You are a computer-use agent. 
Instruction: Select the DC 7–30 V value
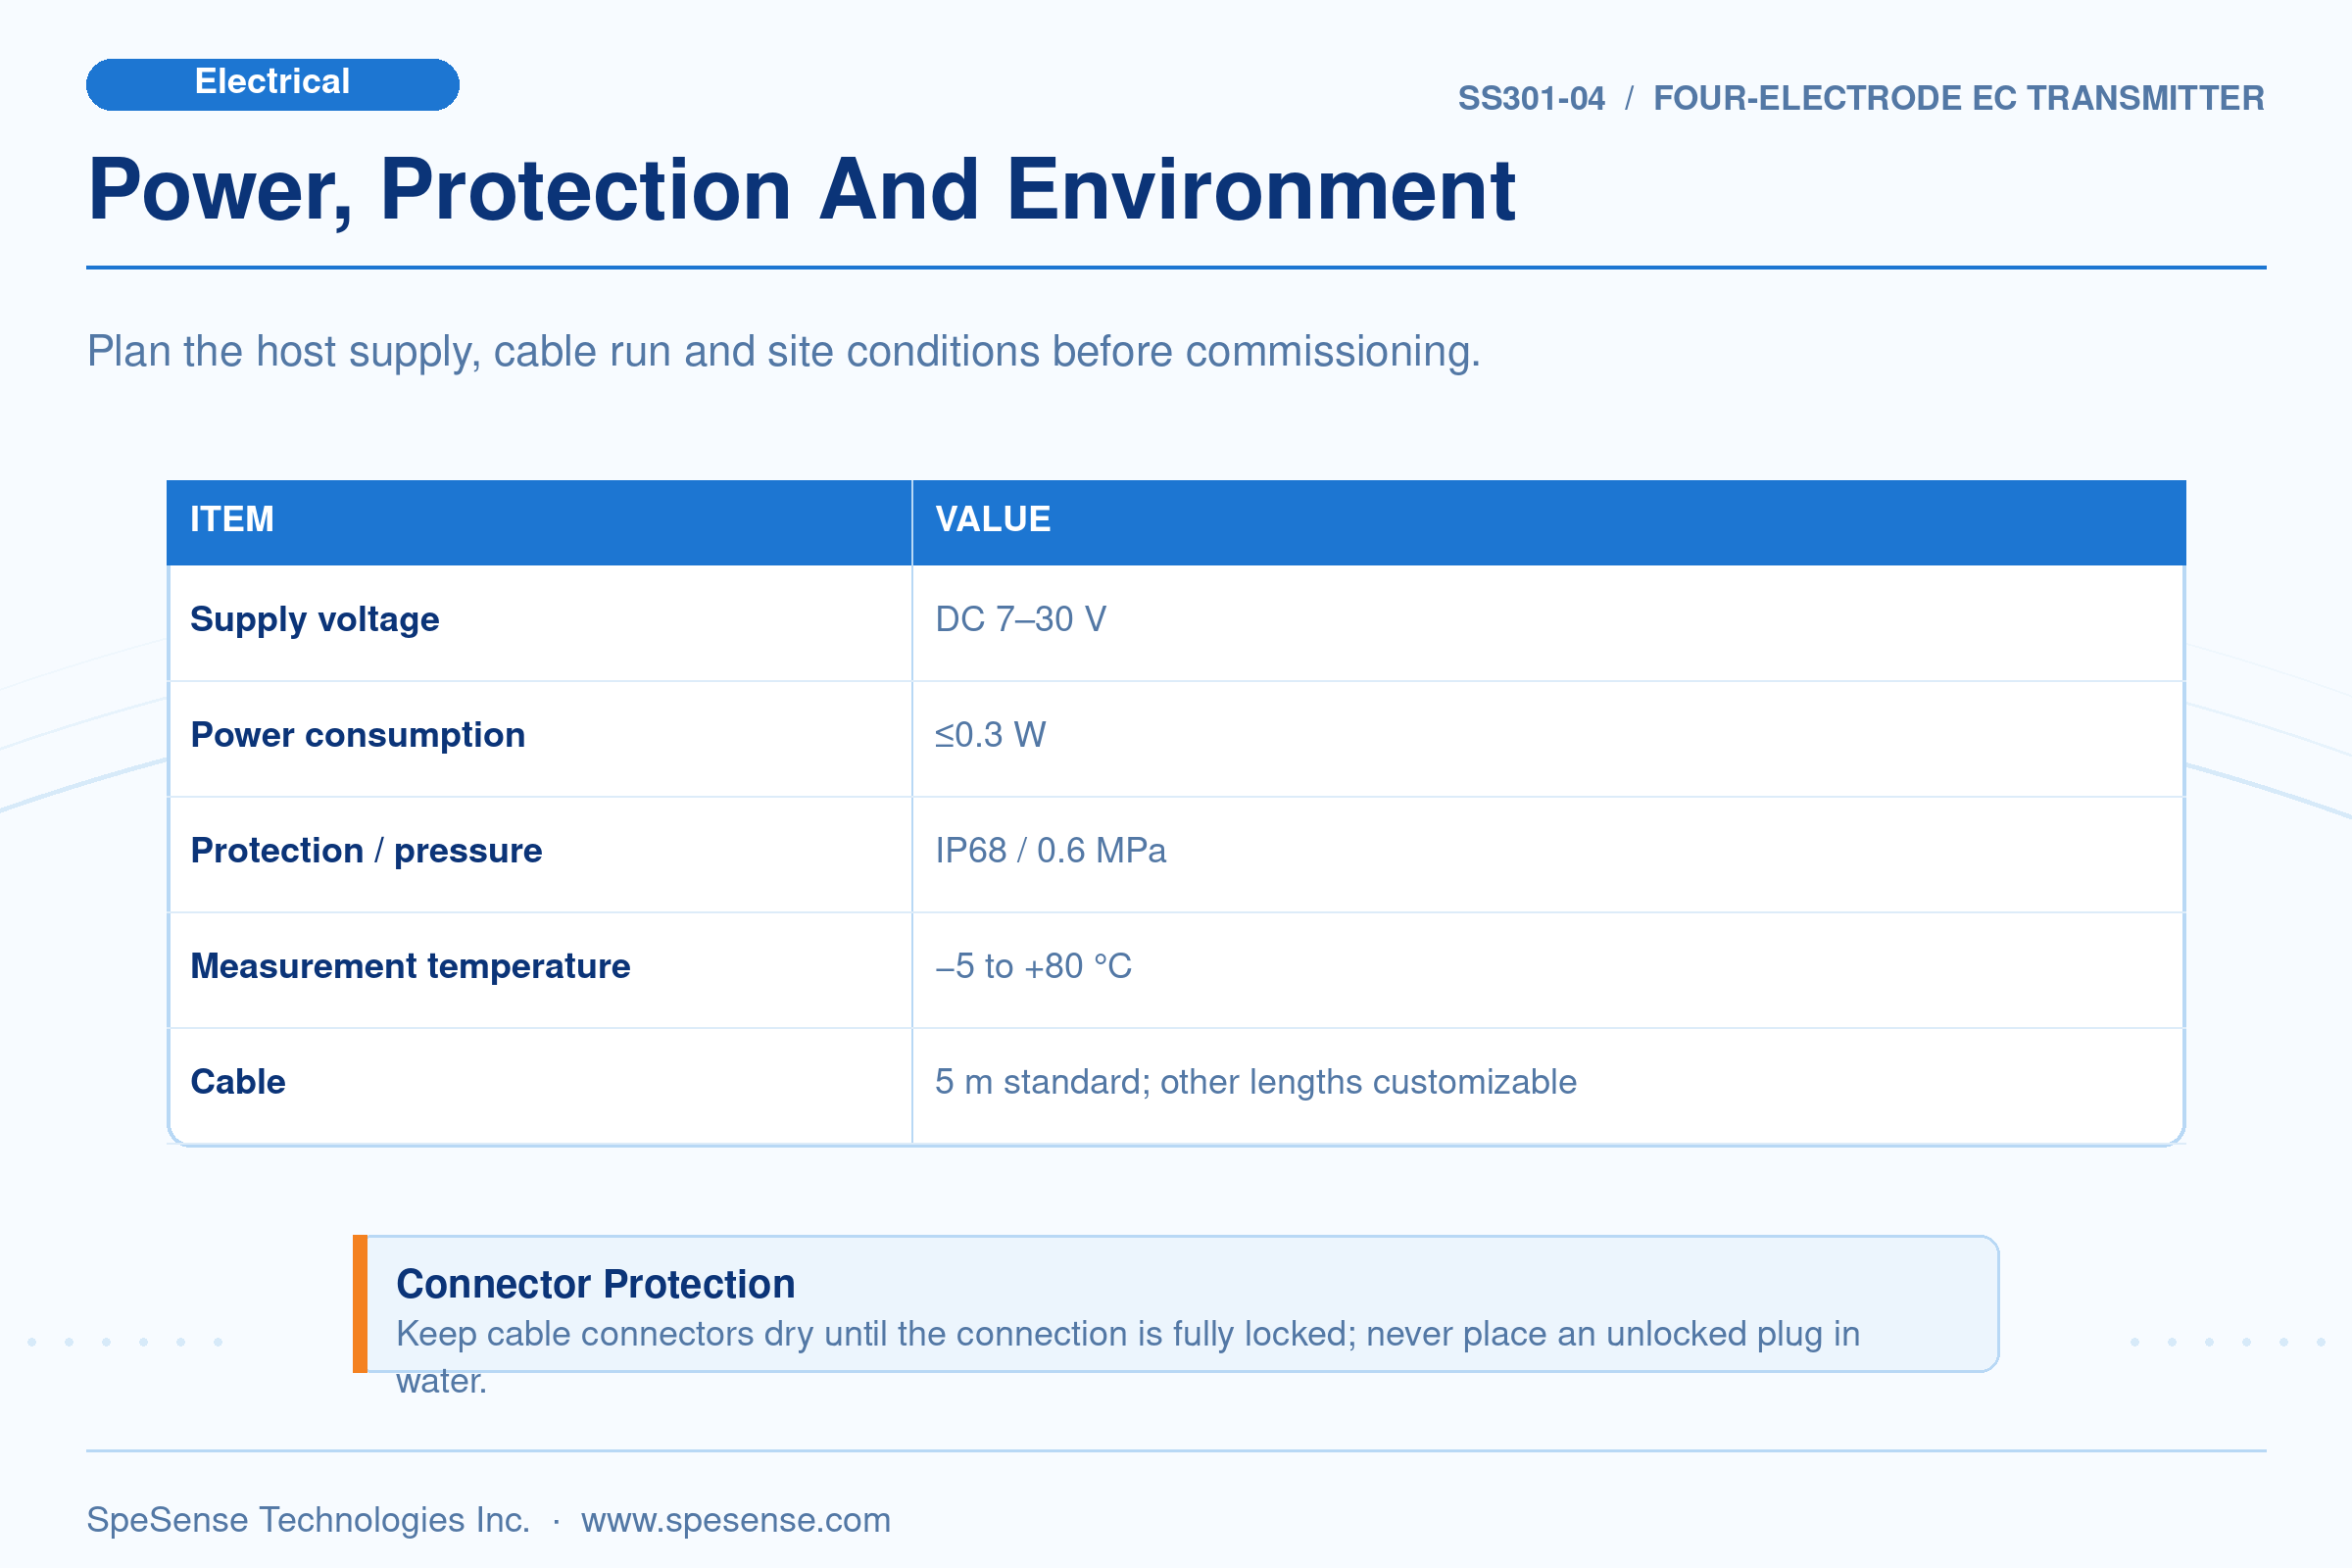[1020, 619]
